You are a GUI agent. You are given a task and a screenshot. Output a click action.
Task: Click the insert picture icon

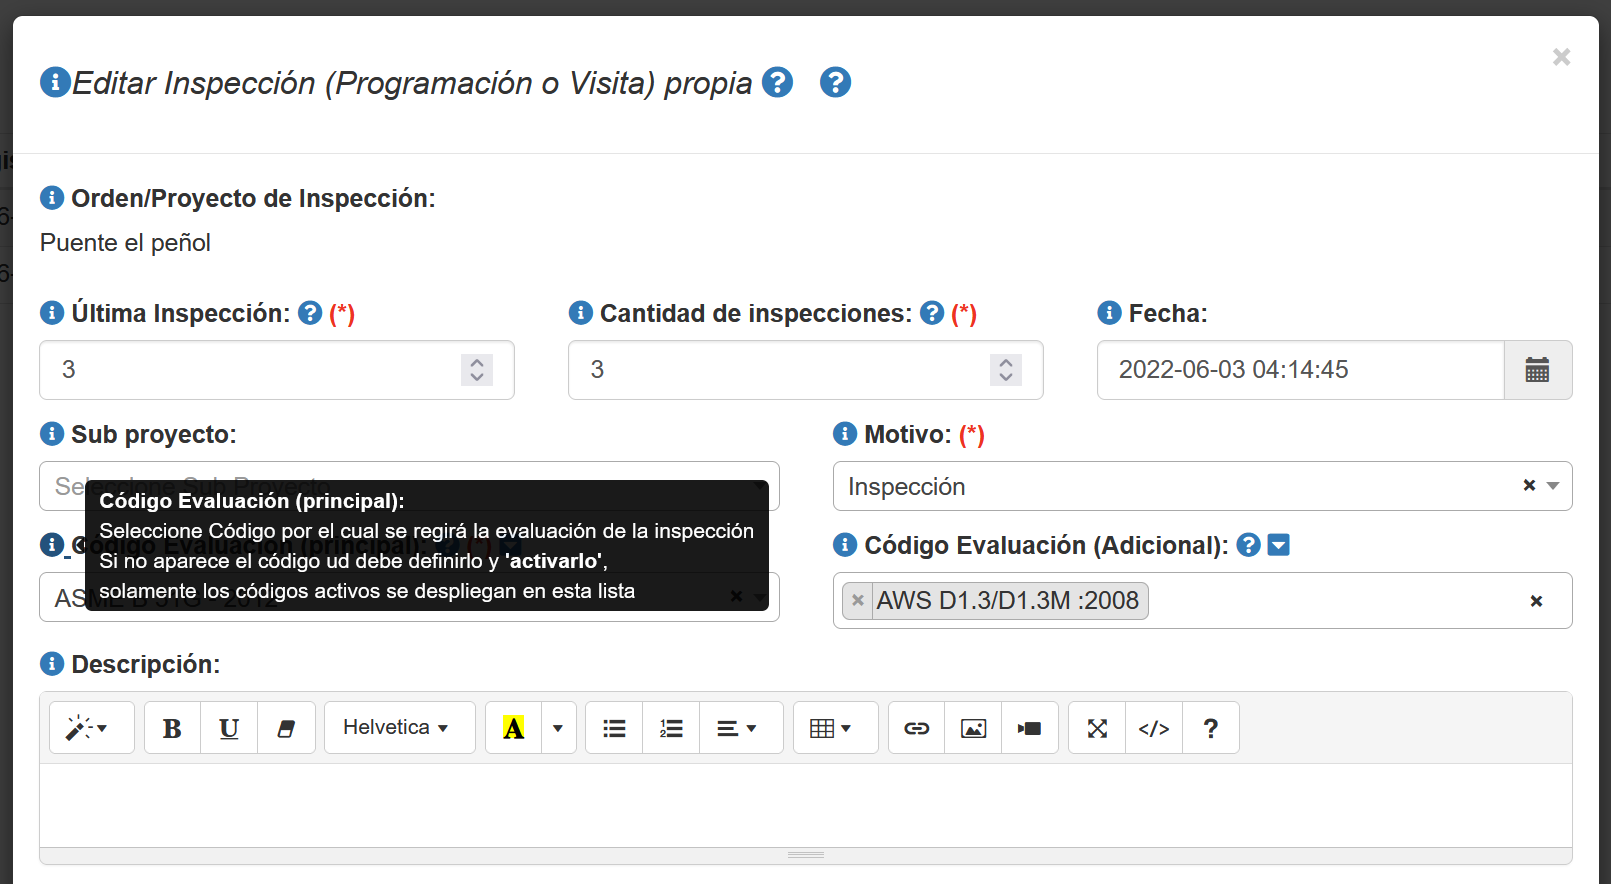pyautogui.click(x=973, y=728)
